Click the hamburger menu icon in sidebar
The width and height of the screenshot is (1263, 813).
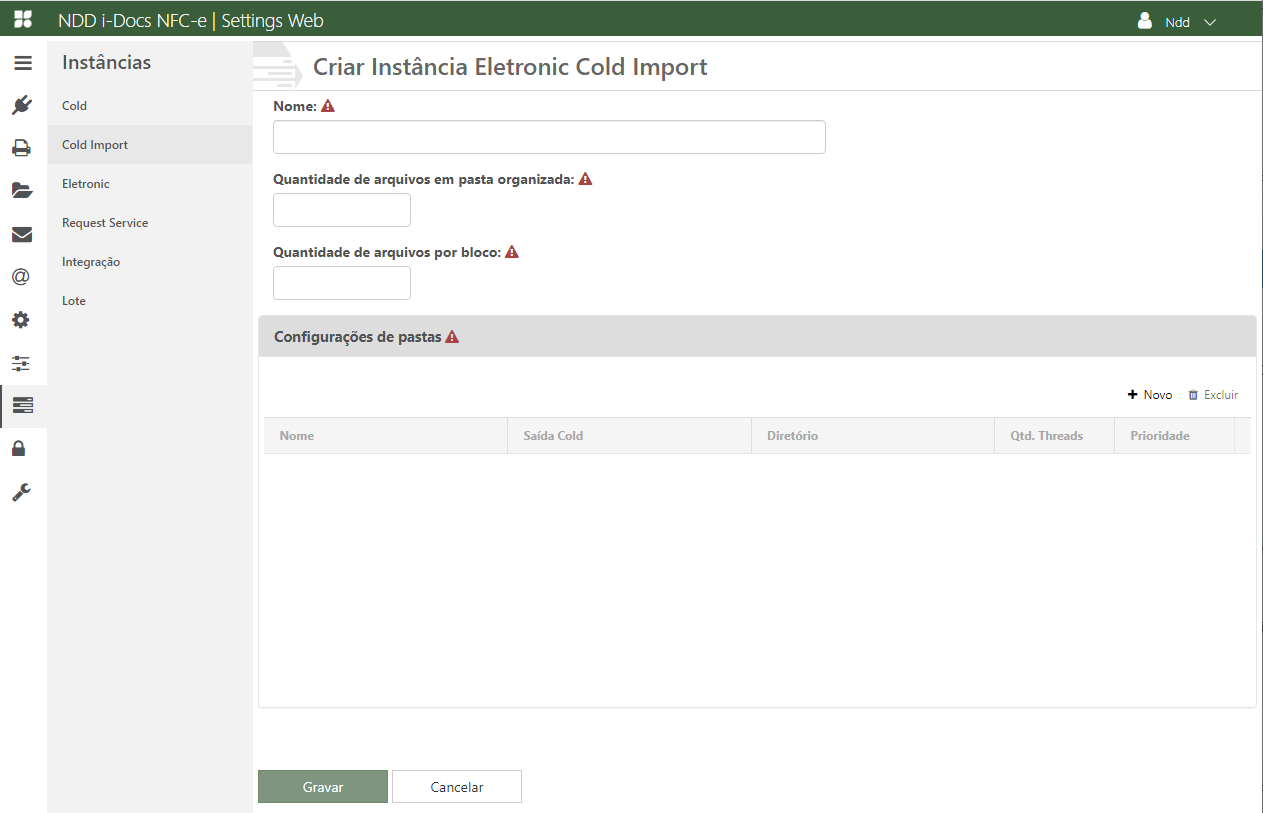(x=22, y=63)
